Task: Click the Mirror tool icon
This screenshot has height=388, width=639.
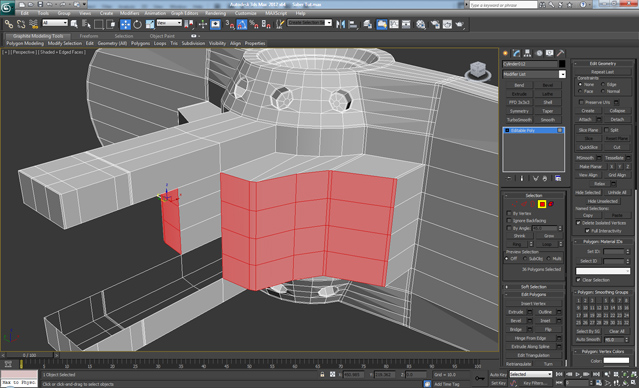Action: tap(340, 24)
